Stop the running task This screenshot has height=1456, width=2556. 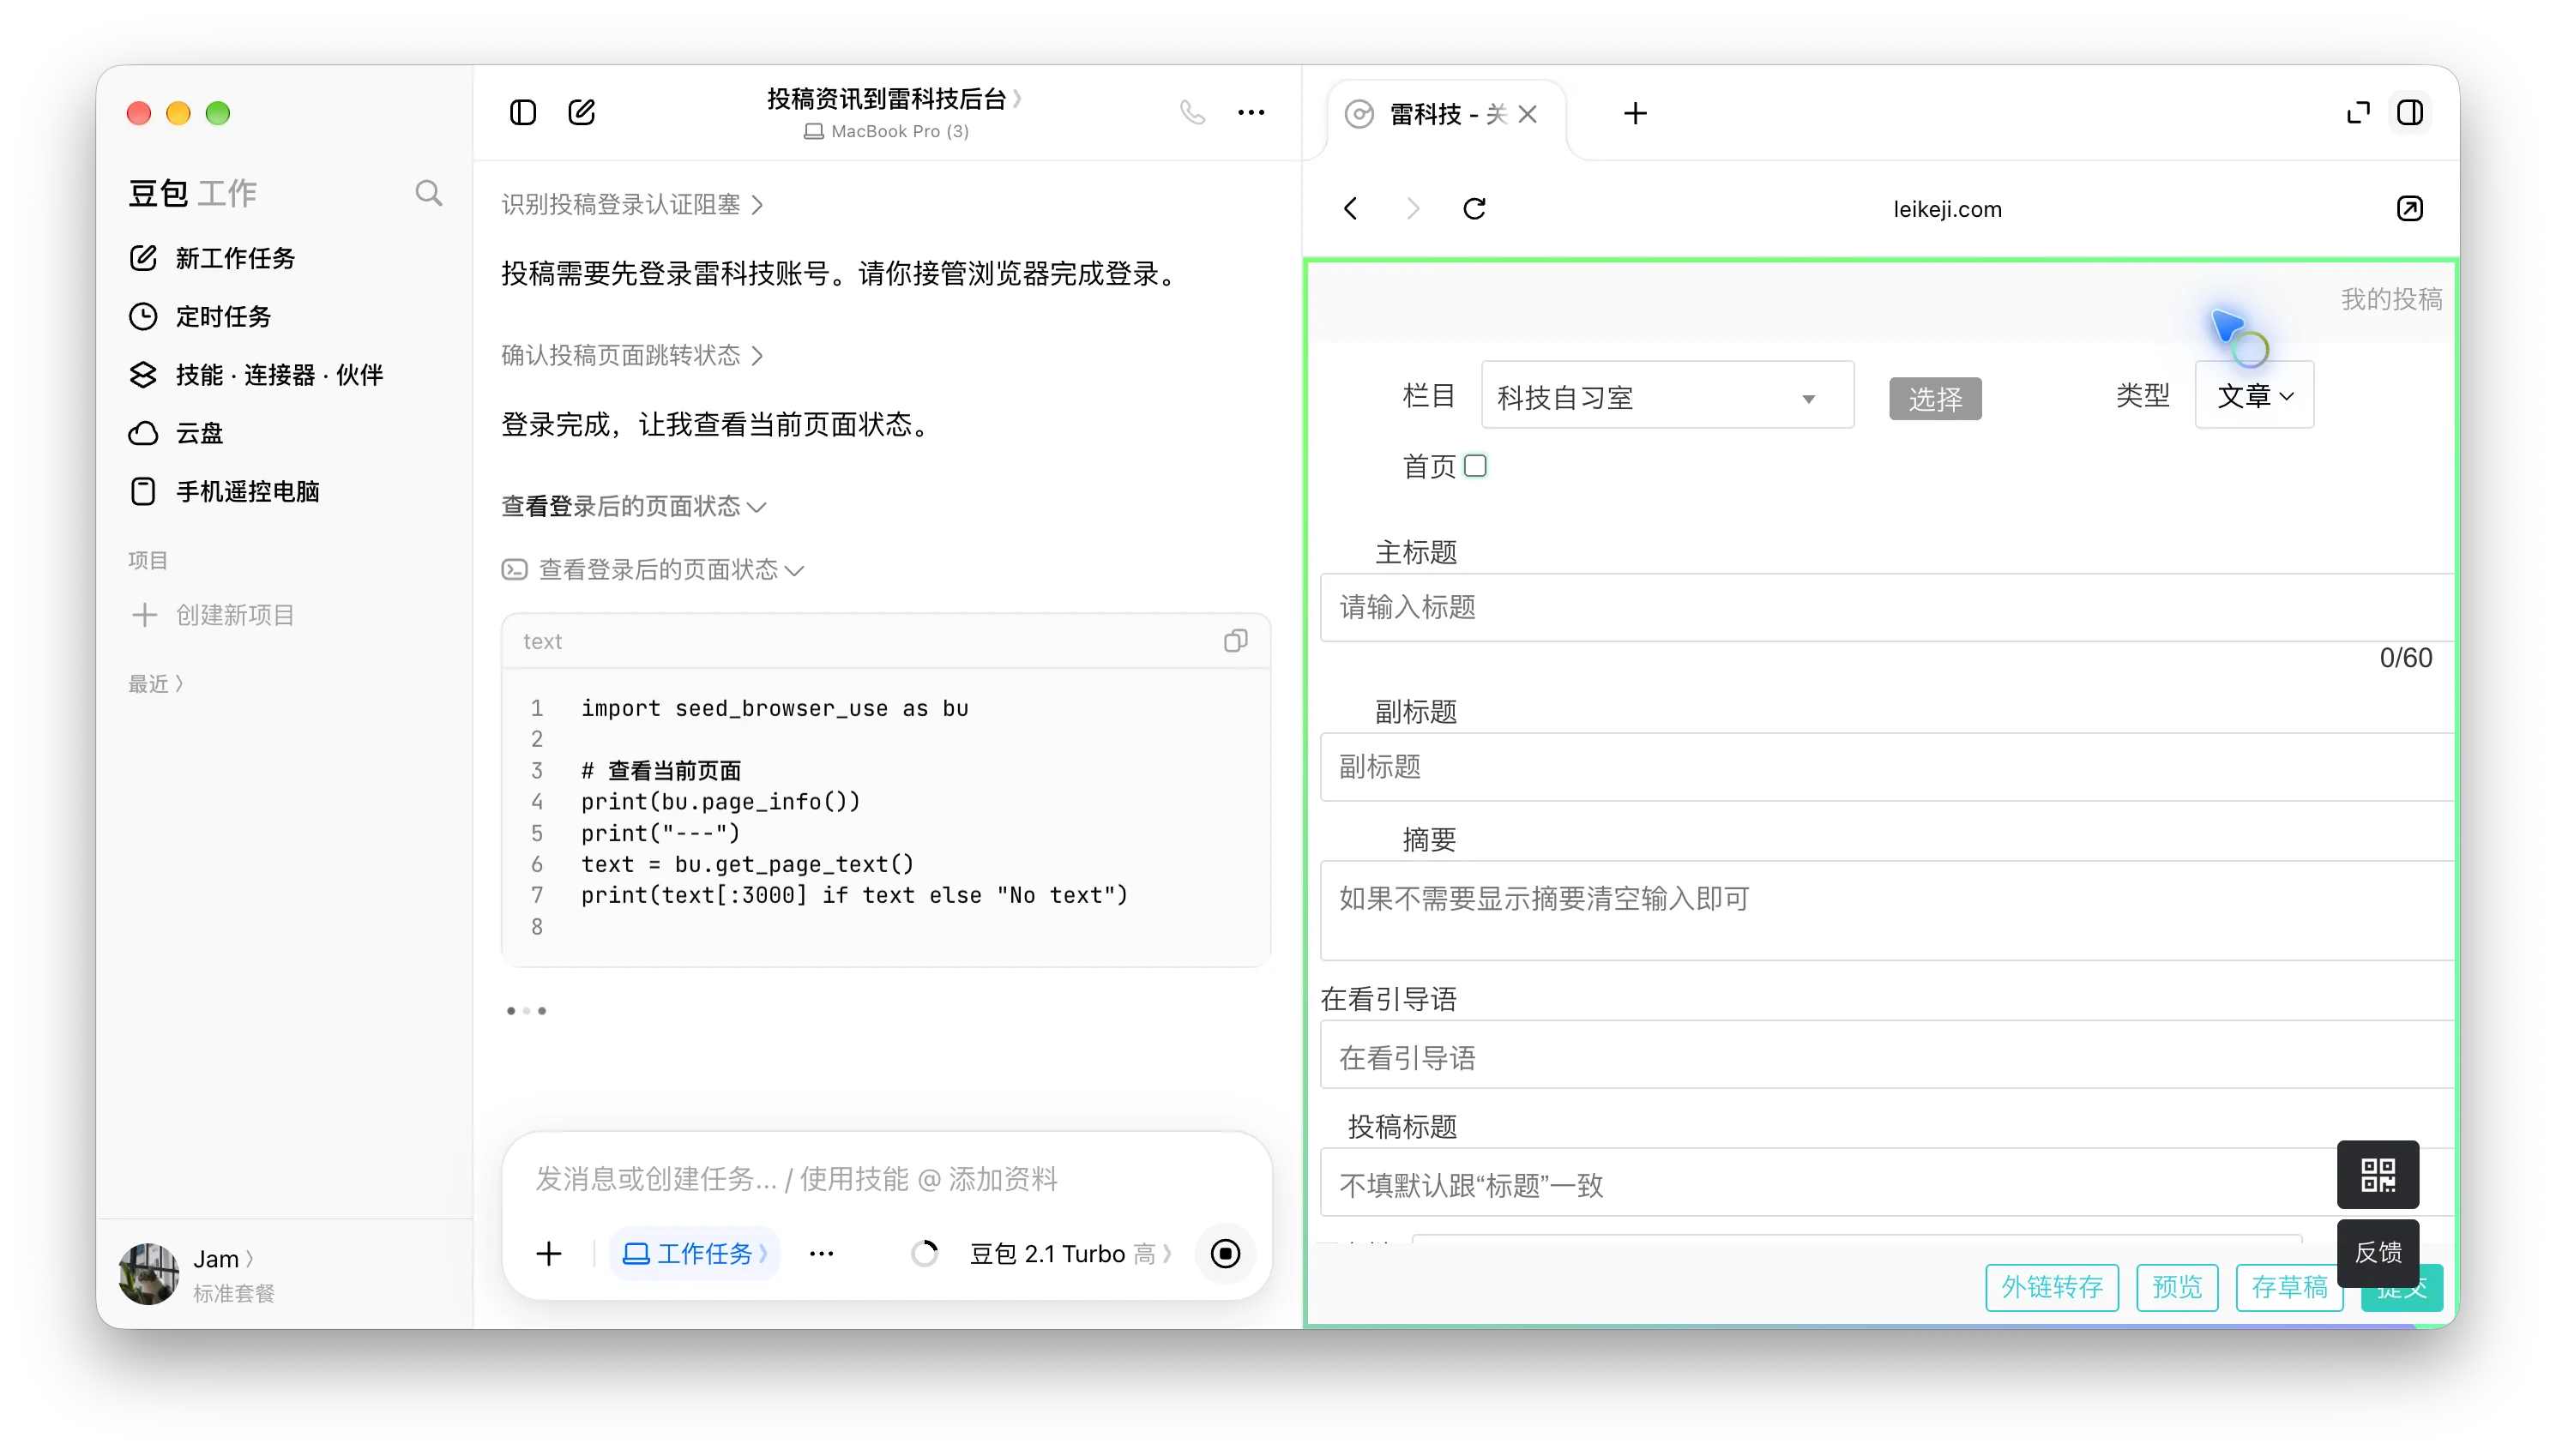pos(1225,1253)
